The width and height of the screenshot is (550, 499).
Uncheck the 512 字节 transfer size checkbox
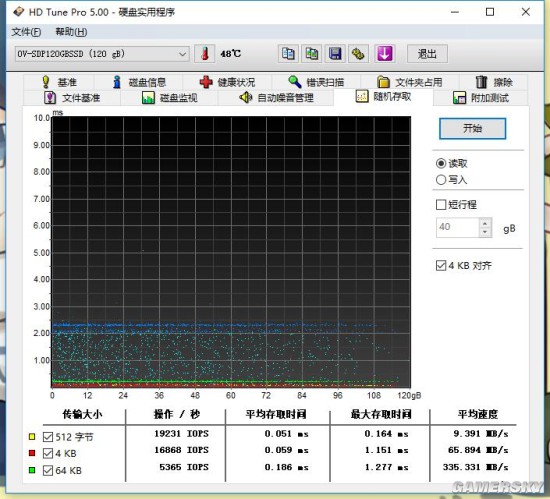pyautogui.click(x=48, y=437)
